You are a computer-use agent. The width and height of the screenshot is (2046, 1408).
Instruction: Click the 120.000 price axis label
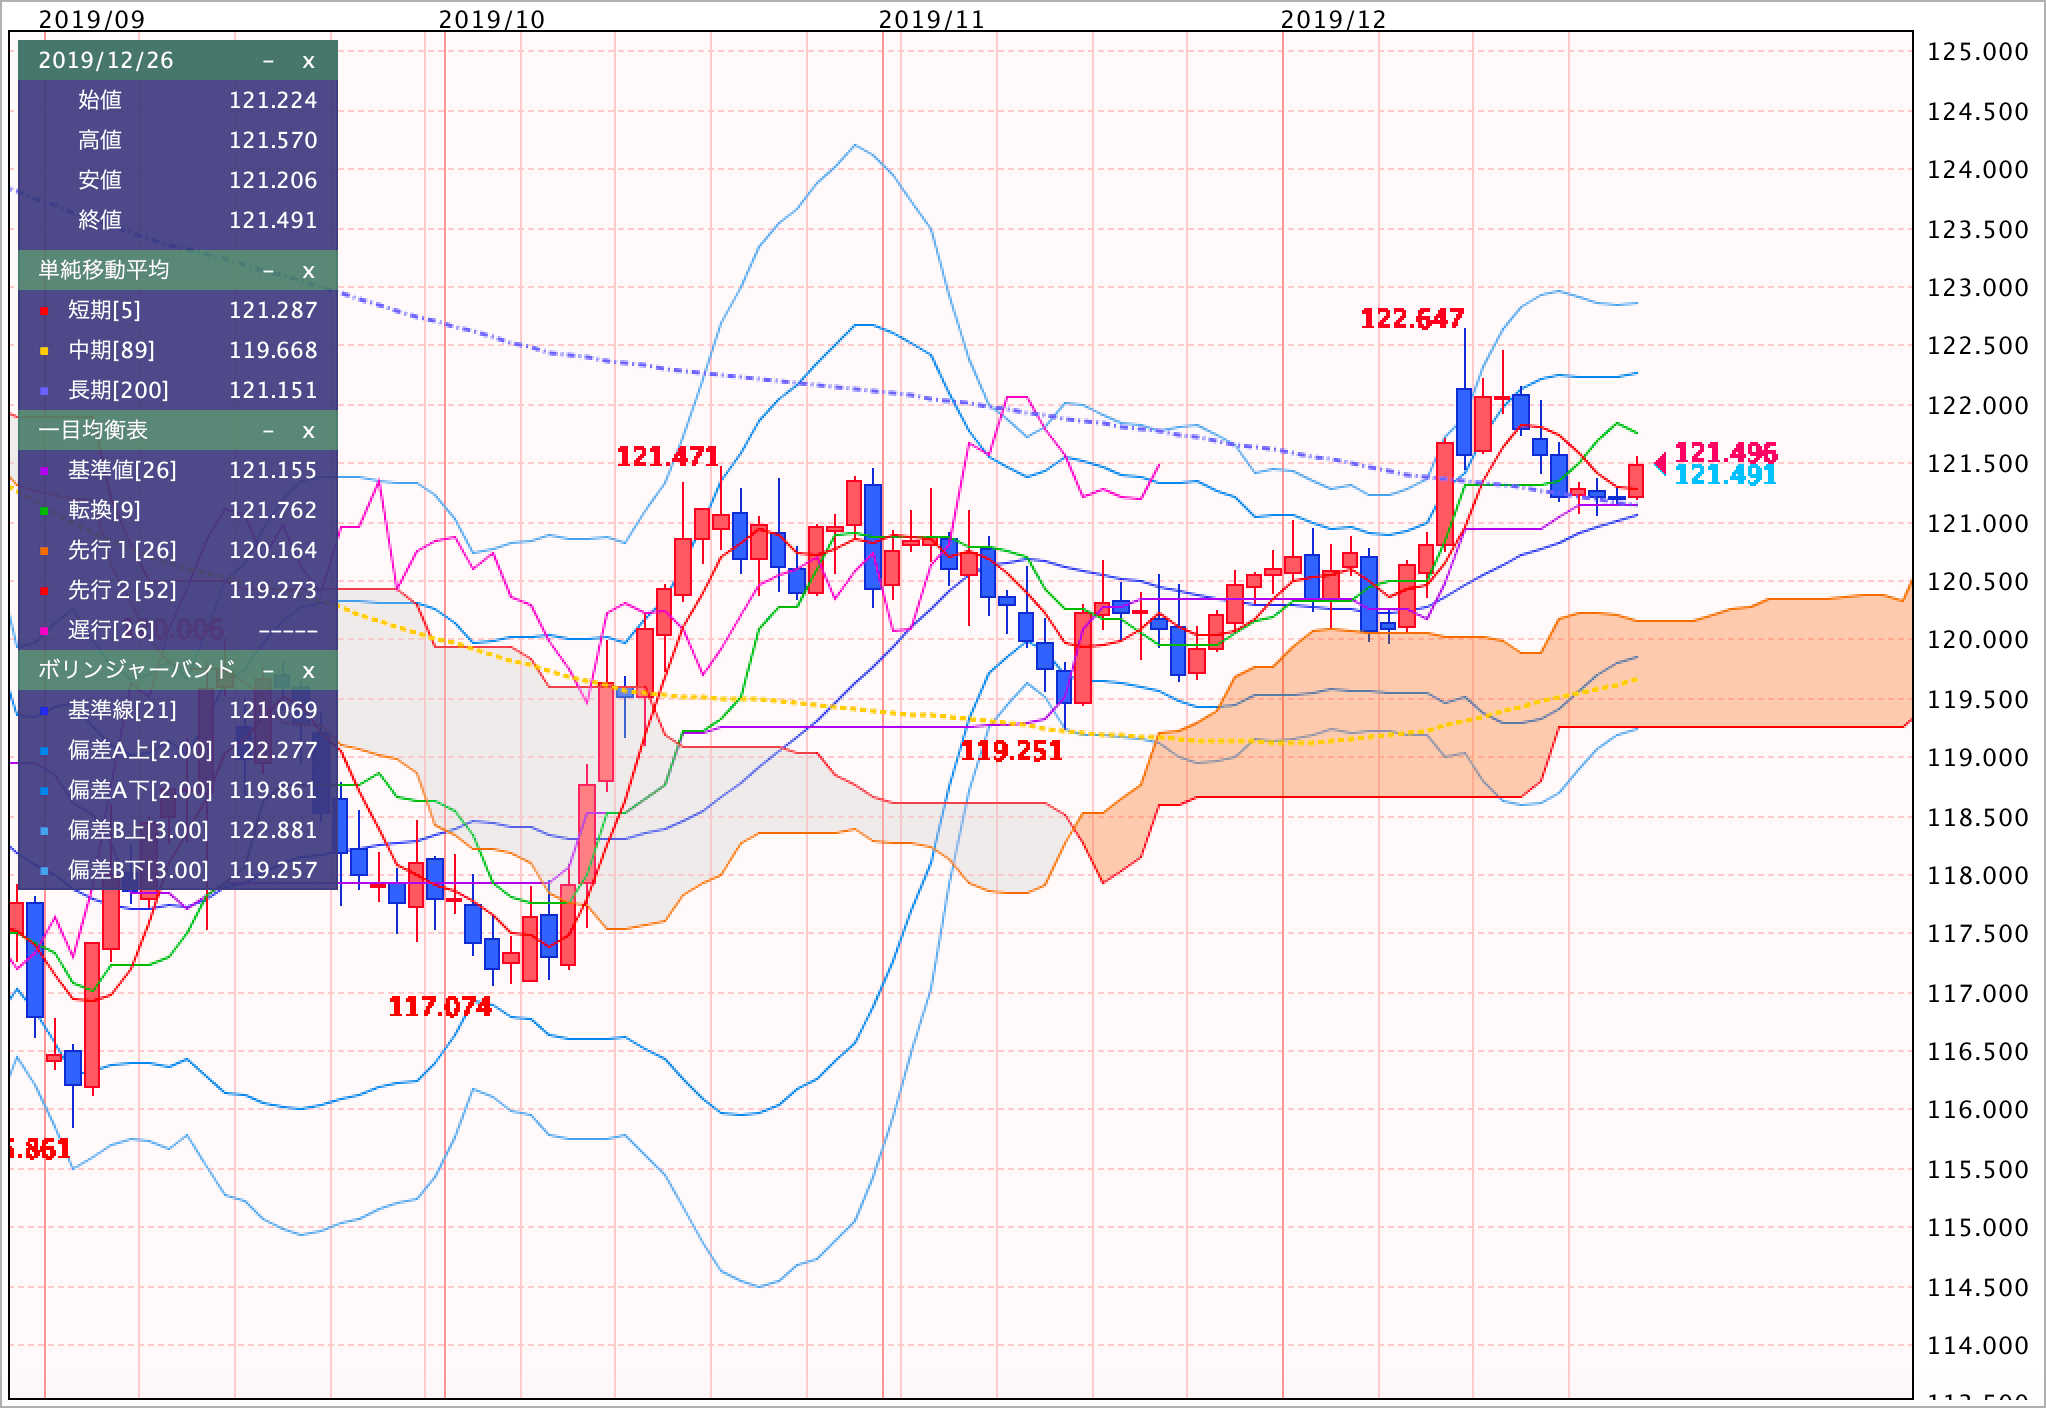pos(1978,640)
